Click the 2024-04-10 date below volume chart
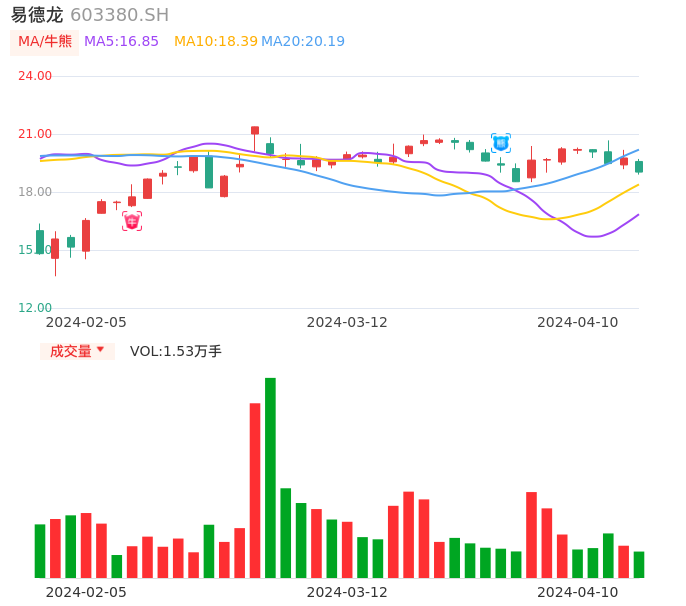Viewport: 686px width, 606px height. point(578,592)
